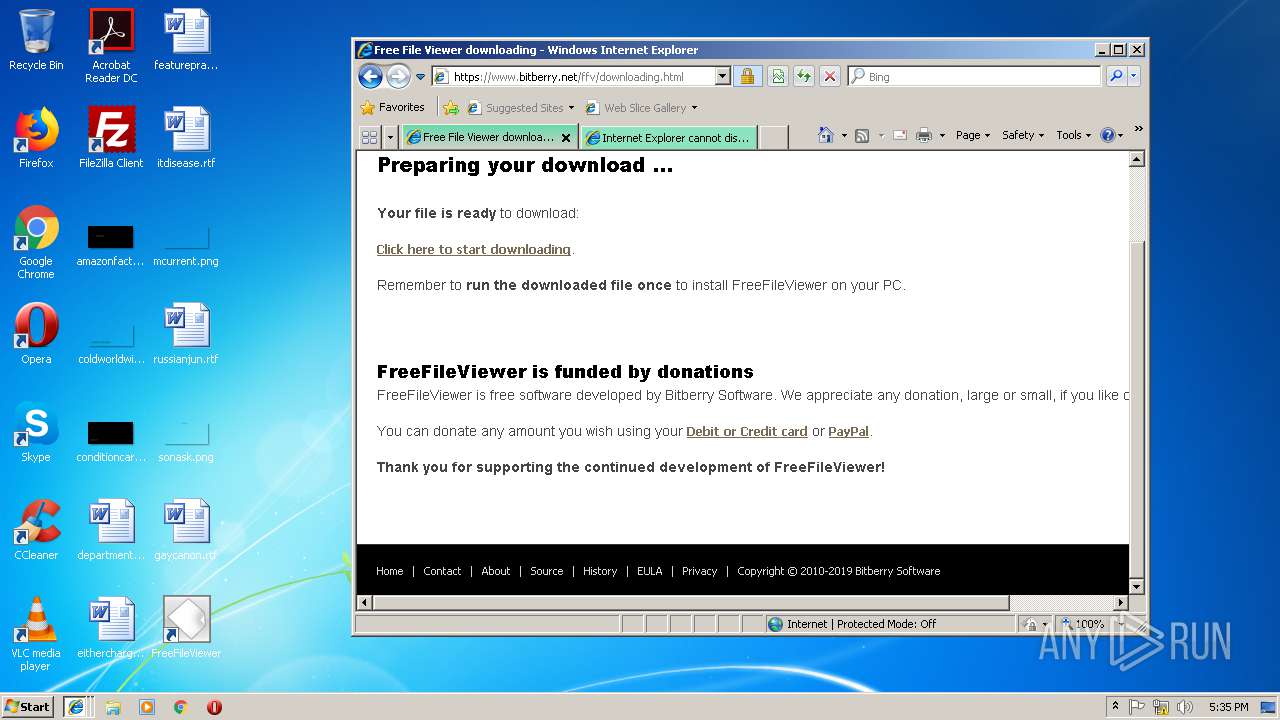Stop loading with the red X icon
This screenshot has height=720, width=1280.
(x=830, y=76)
